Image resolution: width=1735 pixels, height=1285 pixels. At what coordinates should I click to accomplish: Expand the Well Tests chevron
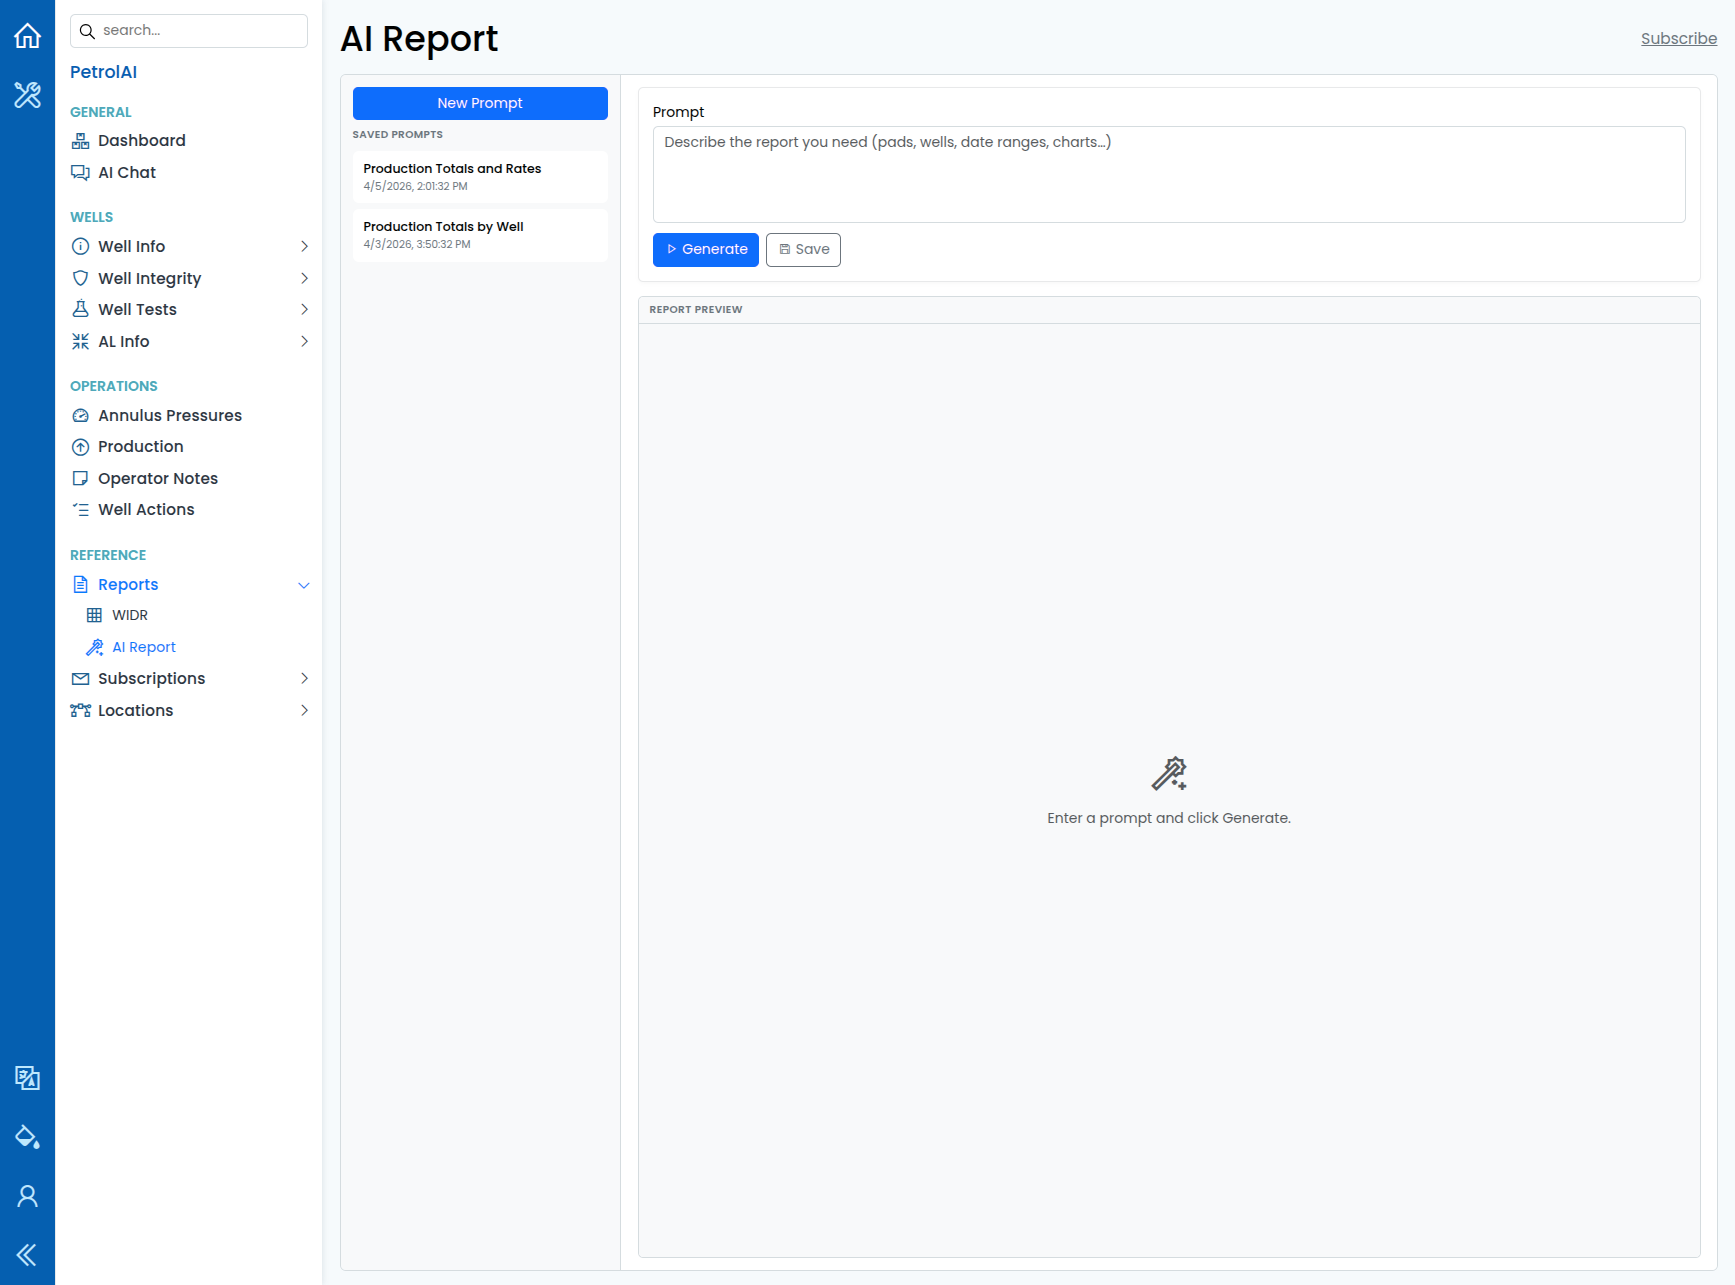click(x=304, y=310)
